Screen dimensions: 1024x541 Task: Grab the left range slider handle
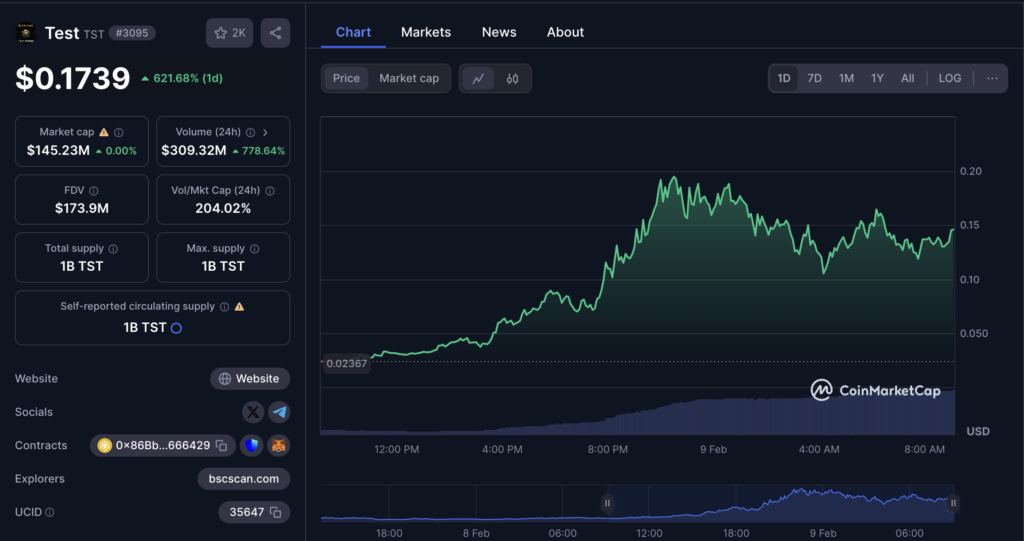click(607, 503)
